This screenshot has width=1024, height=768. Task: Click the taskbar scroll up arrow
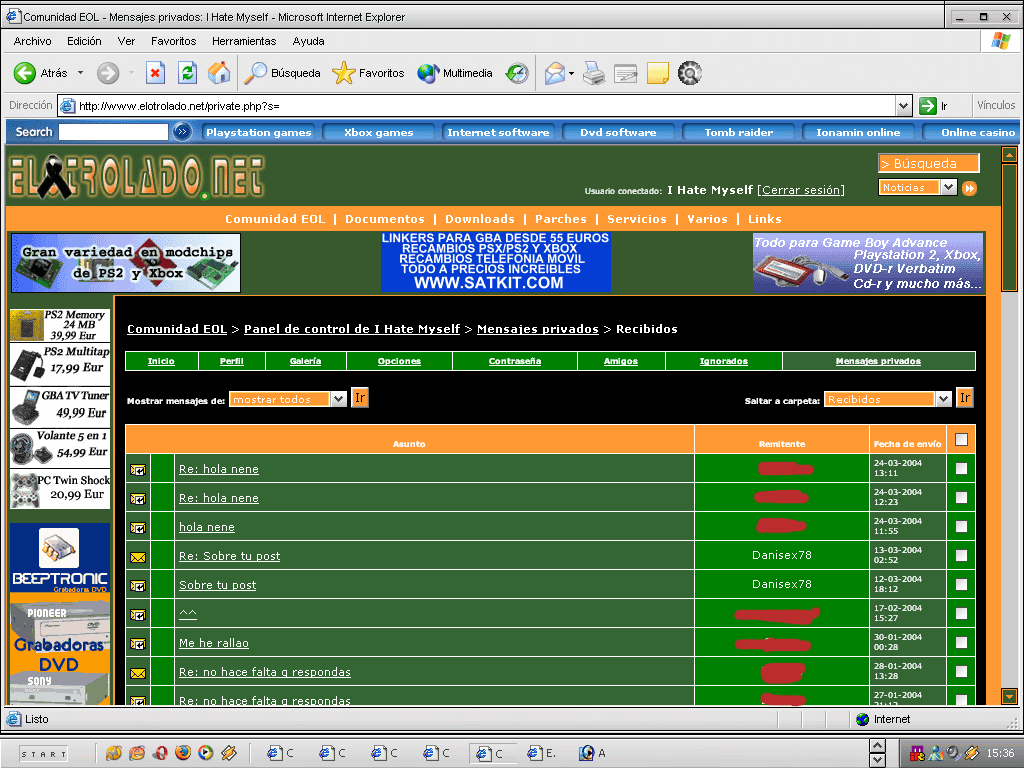(878, 745)
